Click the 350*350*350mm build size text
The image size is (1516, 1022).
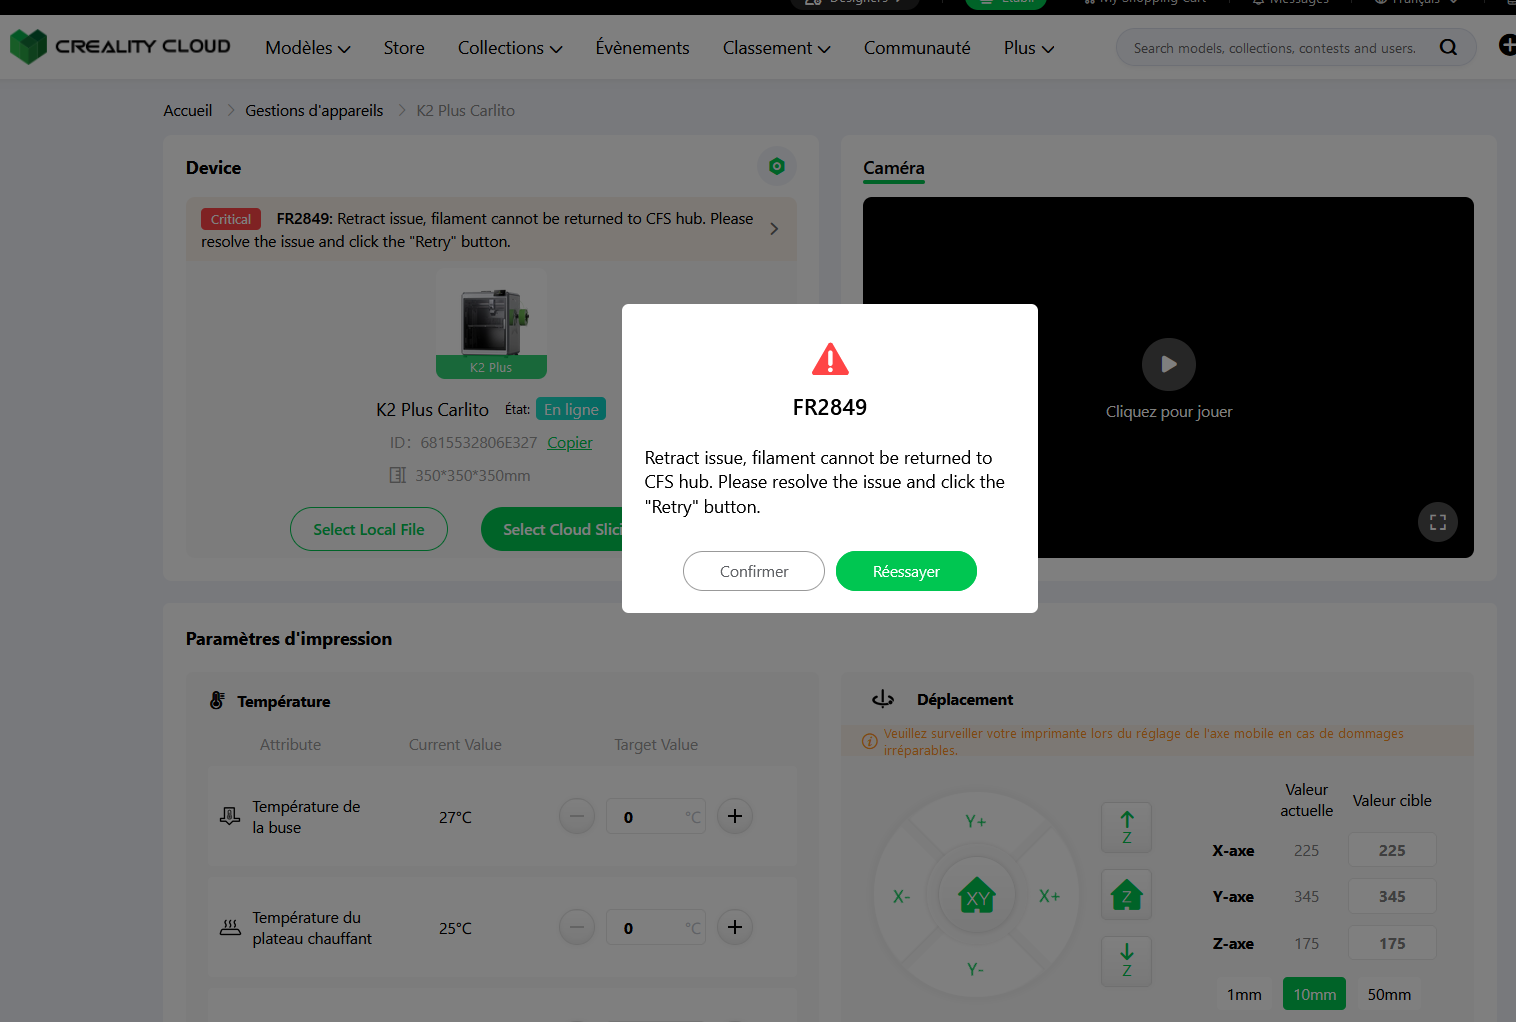click(x=473, y=475)
